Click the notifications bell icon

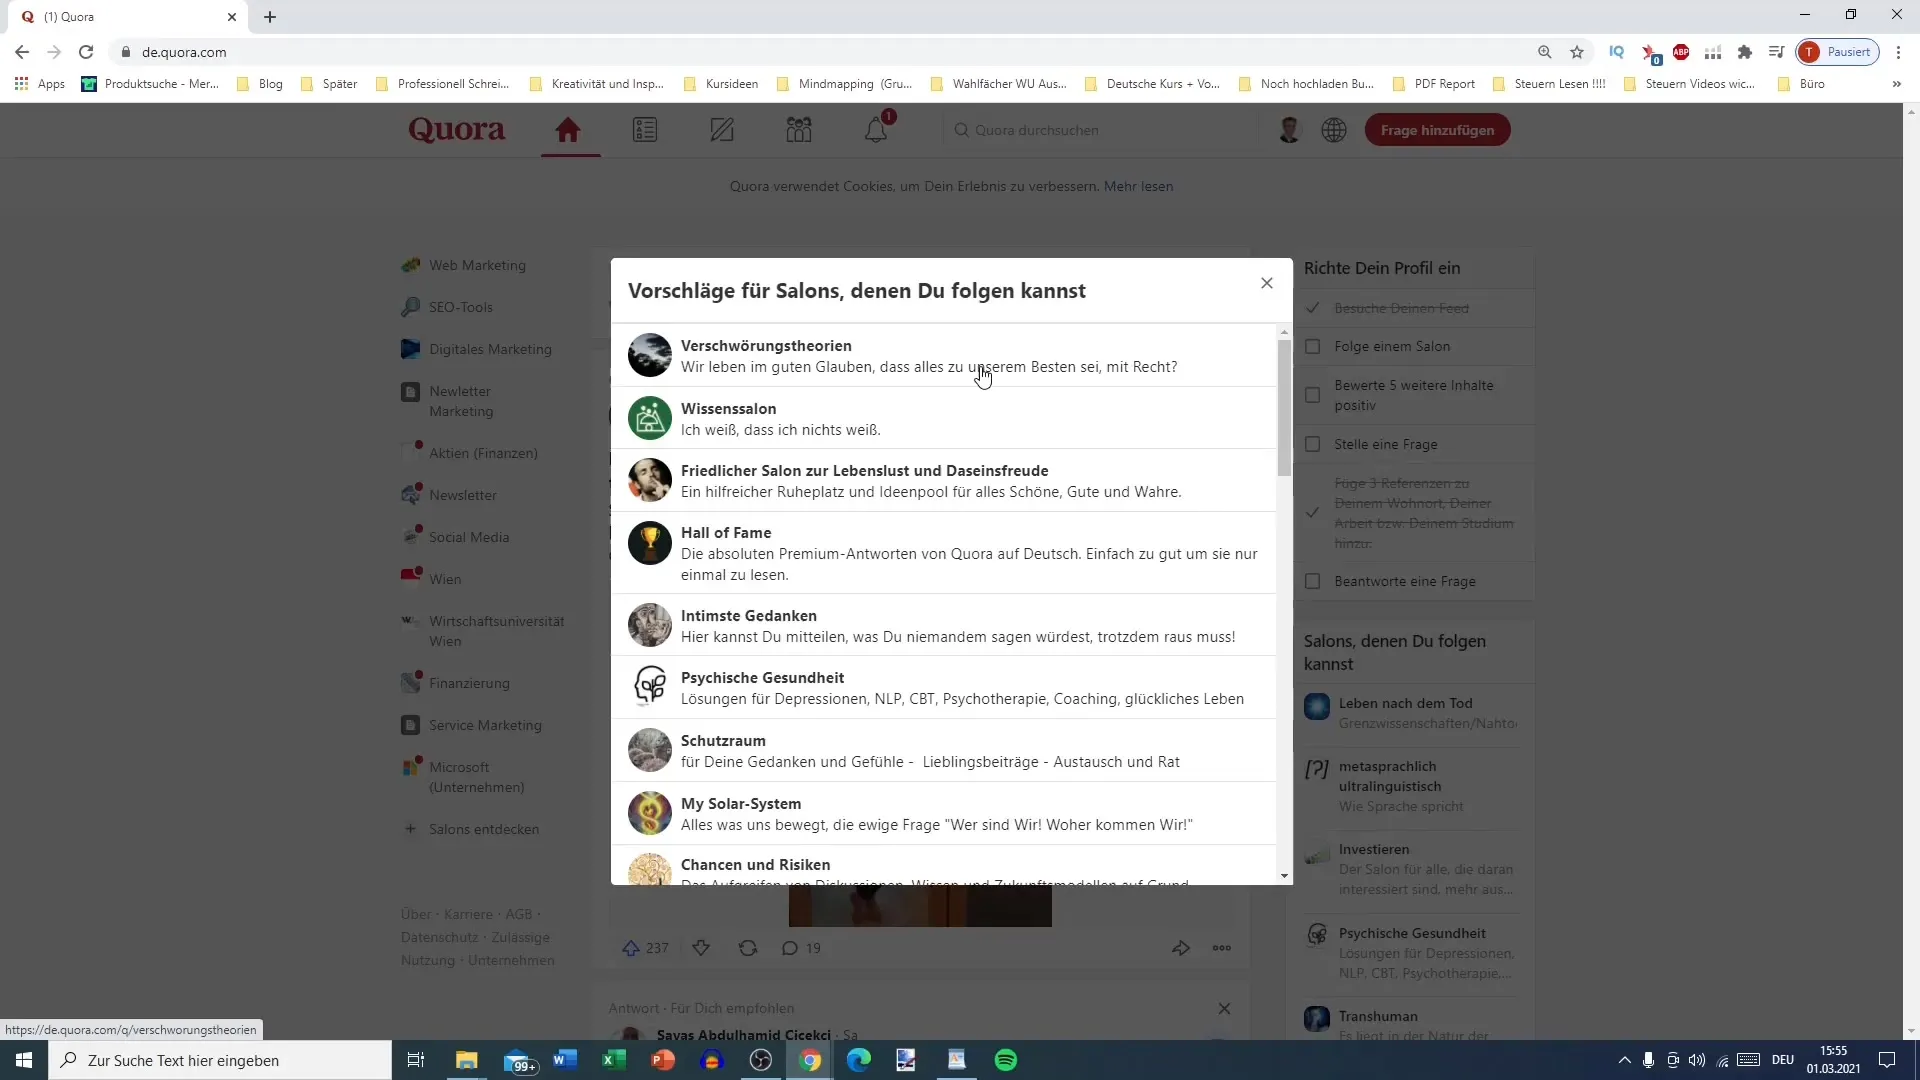877,129
